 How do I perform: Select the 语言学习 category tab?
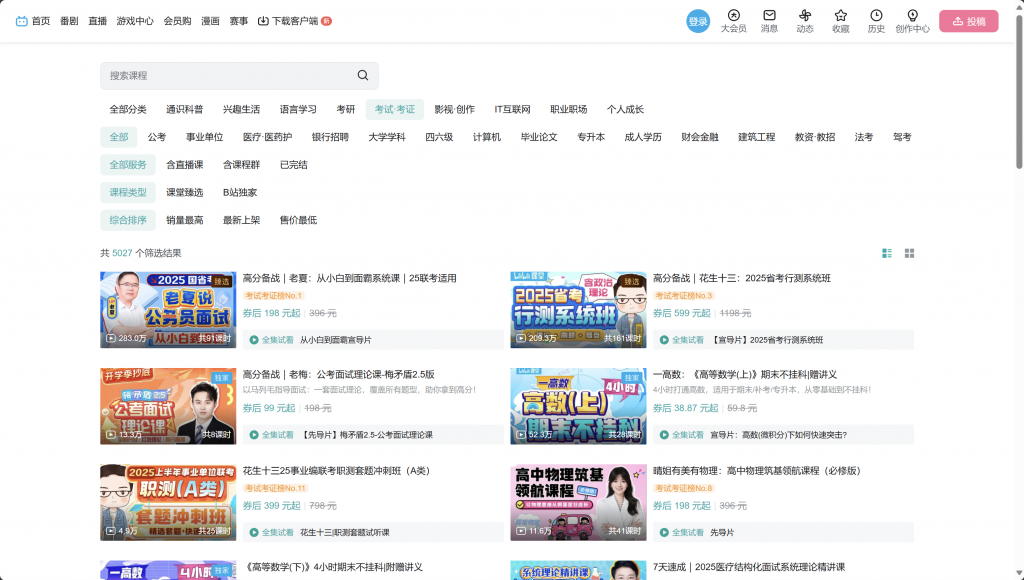point(298,109)
